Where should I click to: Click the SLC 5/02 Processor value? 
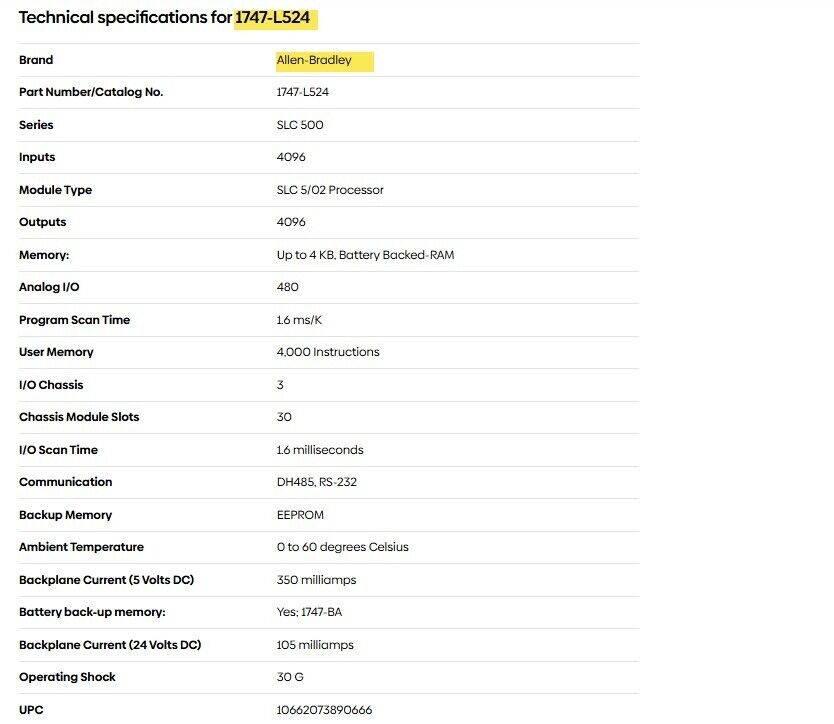click(x=330, y=190)
